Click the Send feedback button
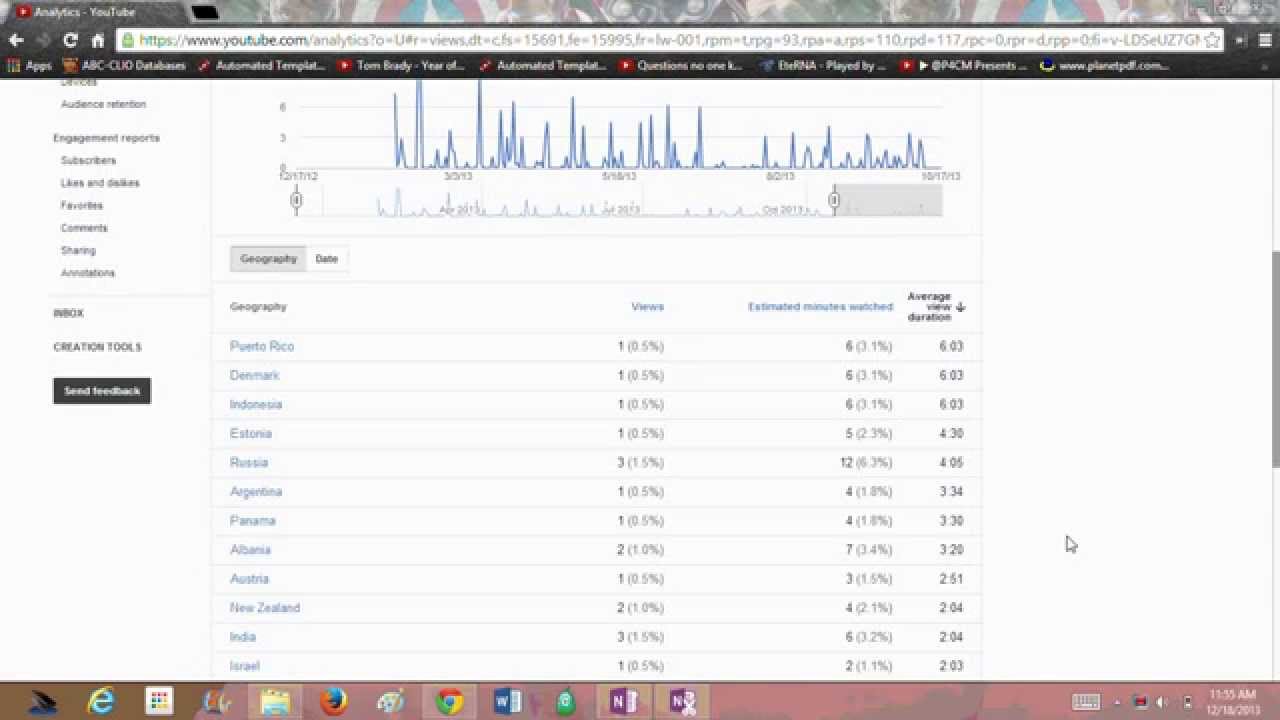The image size is (1280, 720). point(102,391)
